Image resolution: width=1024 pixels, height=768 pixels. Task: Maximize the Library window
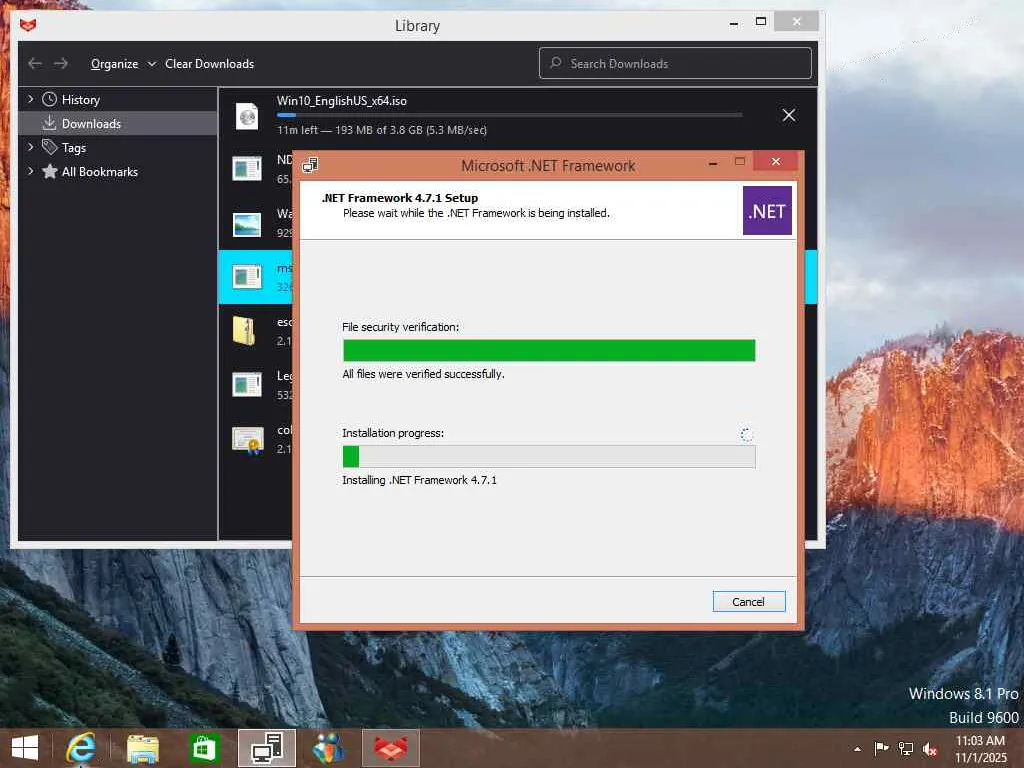[x=761, y=22]
